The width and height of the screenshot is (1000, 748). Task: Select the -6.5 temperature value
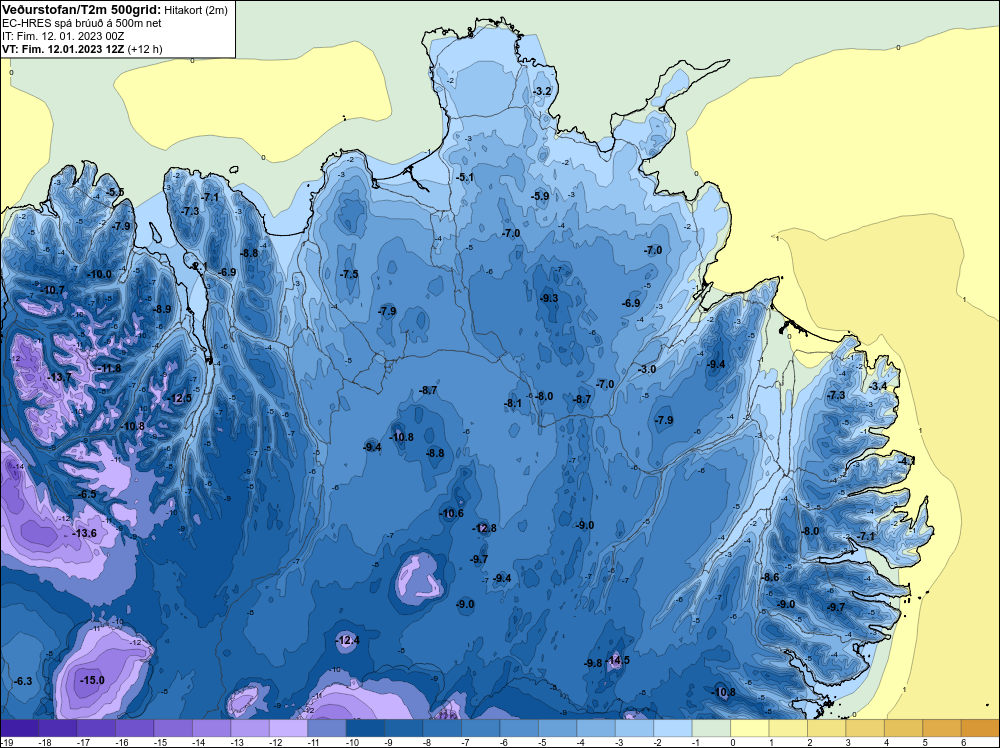click(x=87, y=494)
